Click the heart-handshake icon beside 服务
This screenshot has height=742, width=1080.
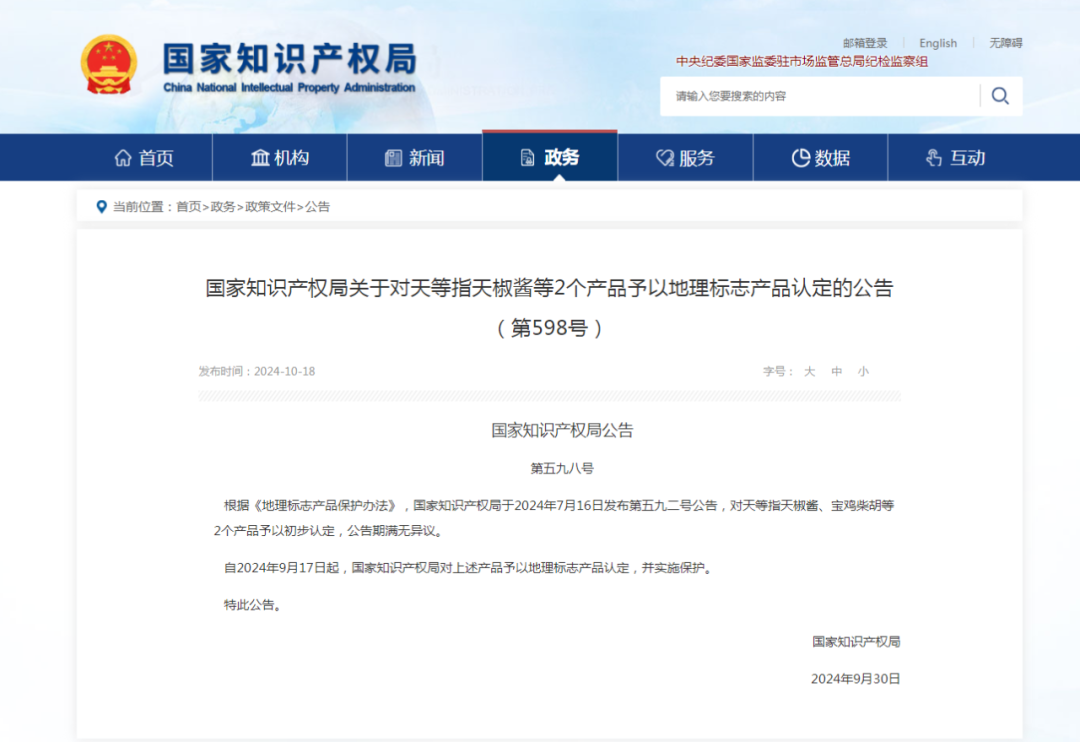[x=665, y=158]
